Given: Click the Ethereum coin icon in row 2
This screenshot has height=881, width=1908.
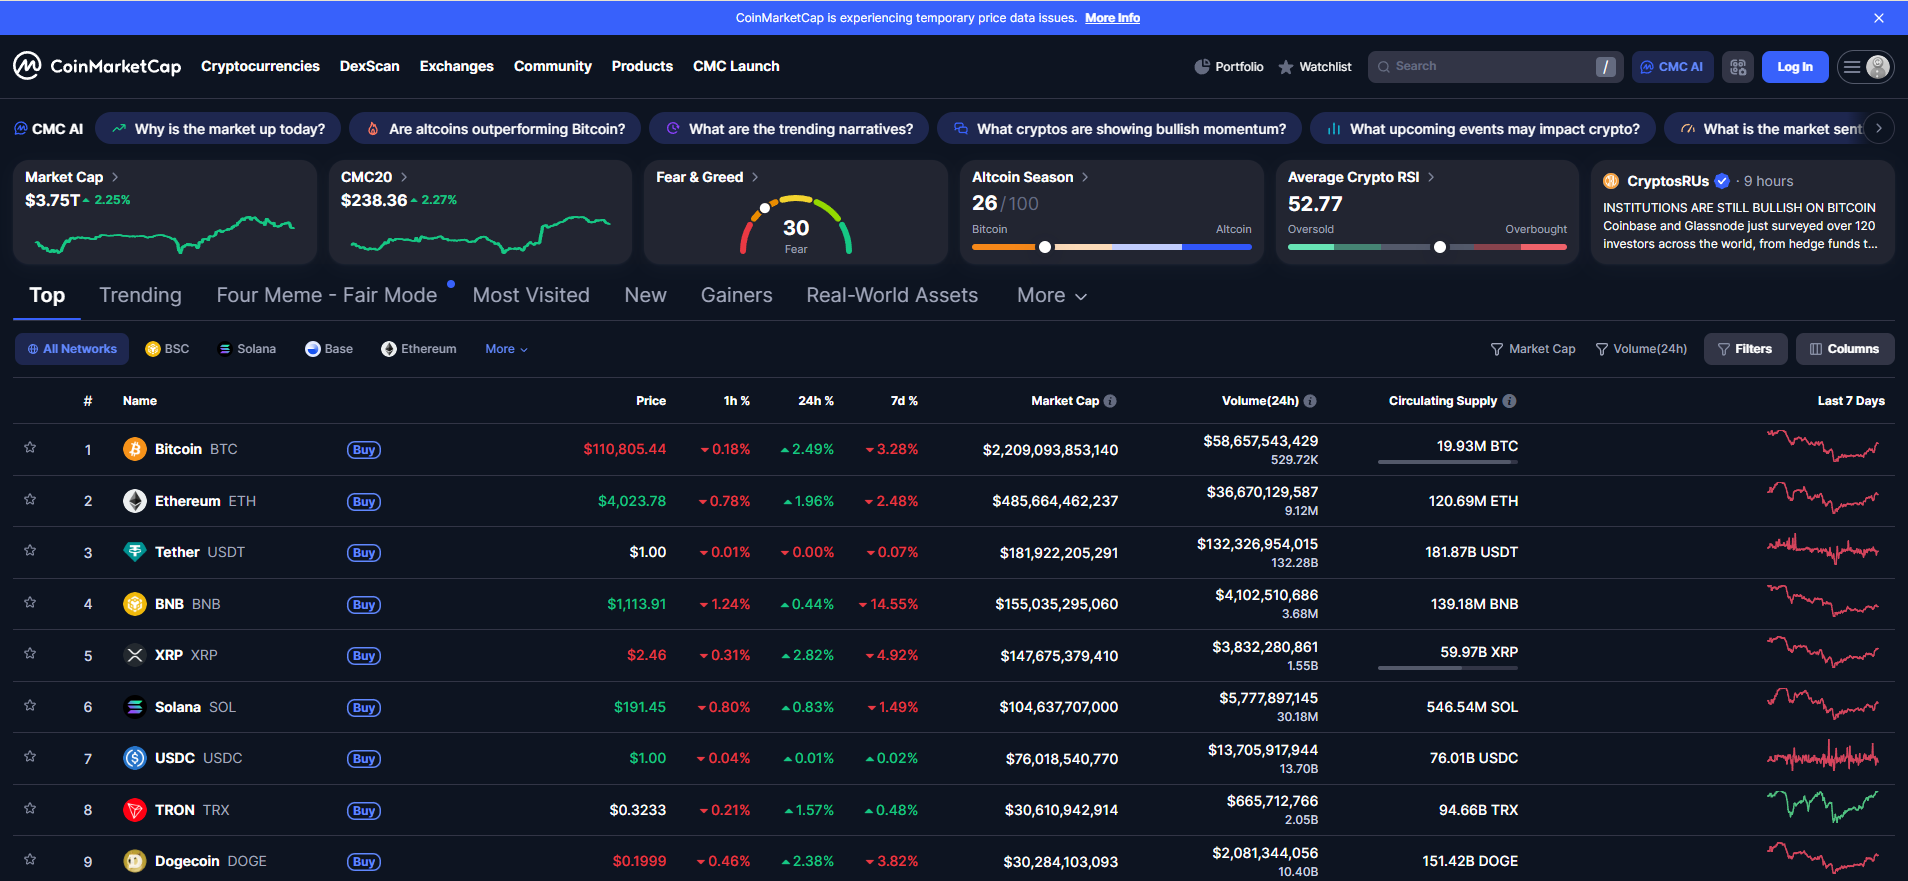Looking at the screenshot, I should click(135, 501).
